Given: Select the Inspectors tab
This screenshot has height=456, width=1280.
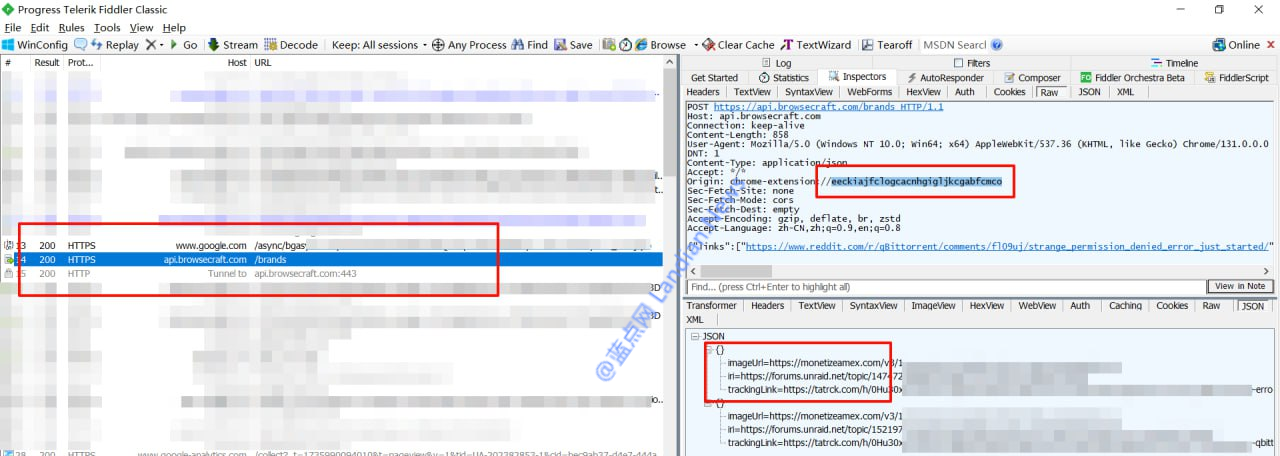Looking at the screenshot, I should [856, 77].
